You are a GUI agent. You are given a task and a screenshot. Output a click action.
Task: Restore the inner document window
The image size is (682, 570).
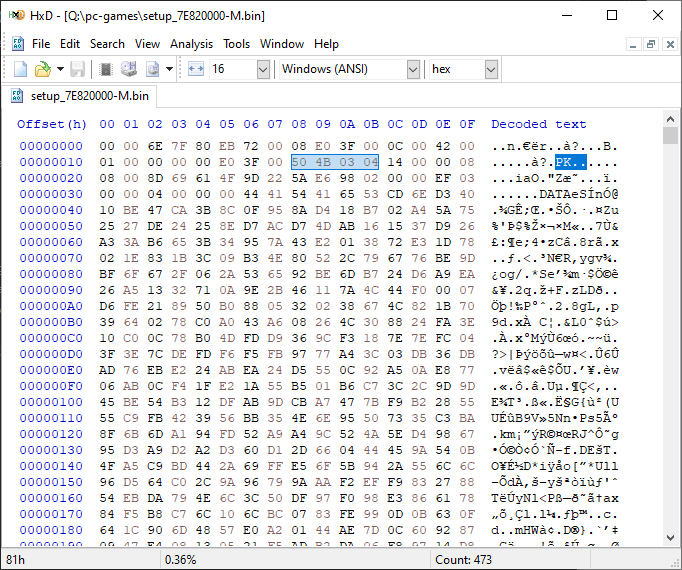(651, 44)
